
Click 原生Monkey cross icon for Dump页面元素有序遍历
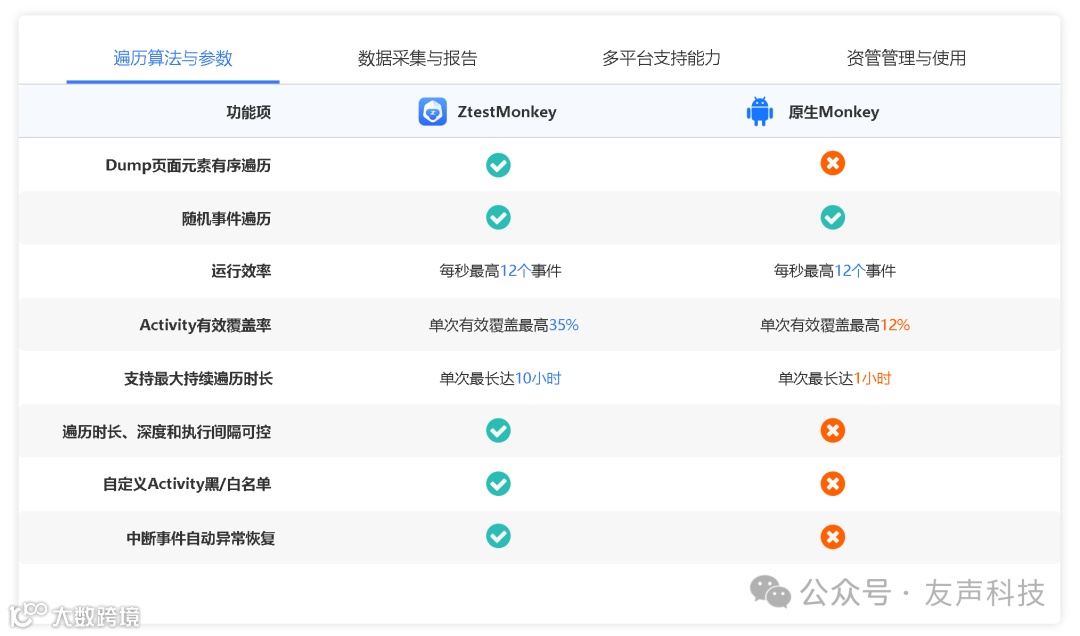pos(833,163)
